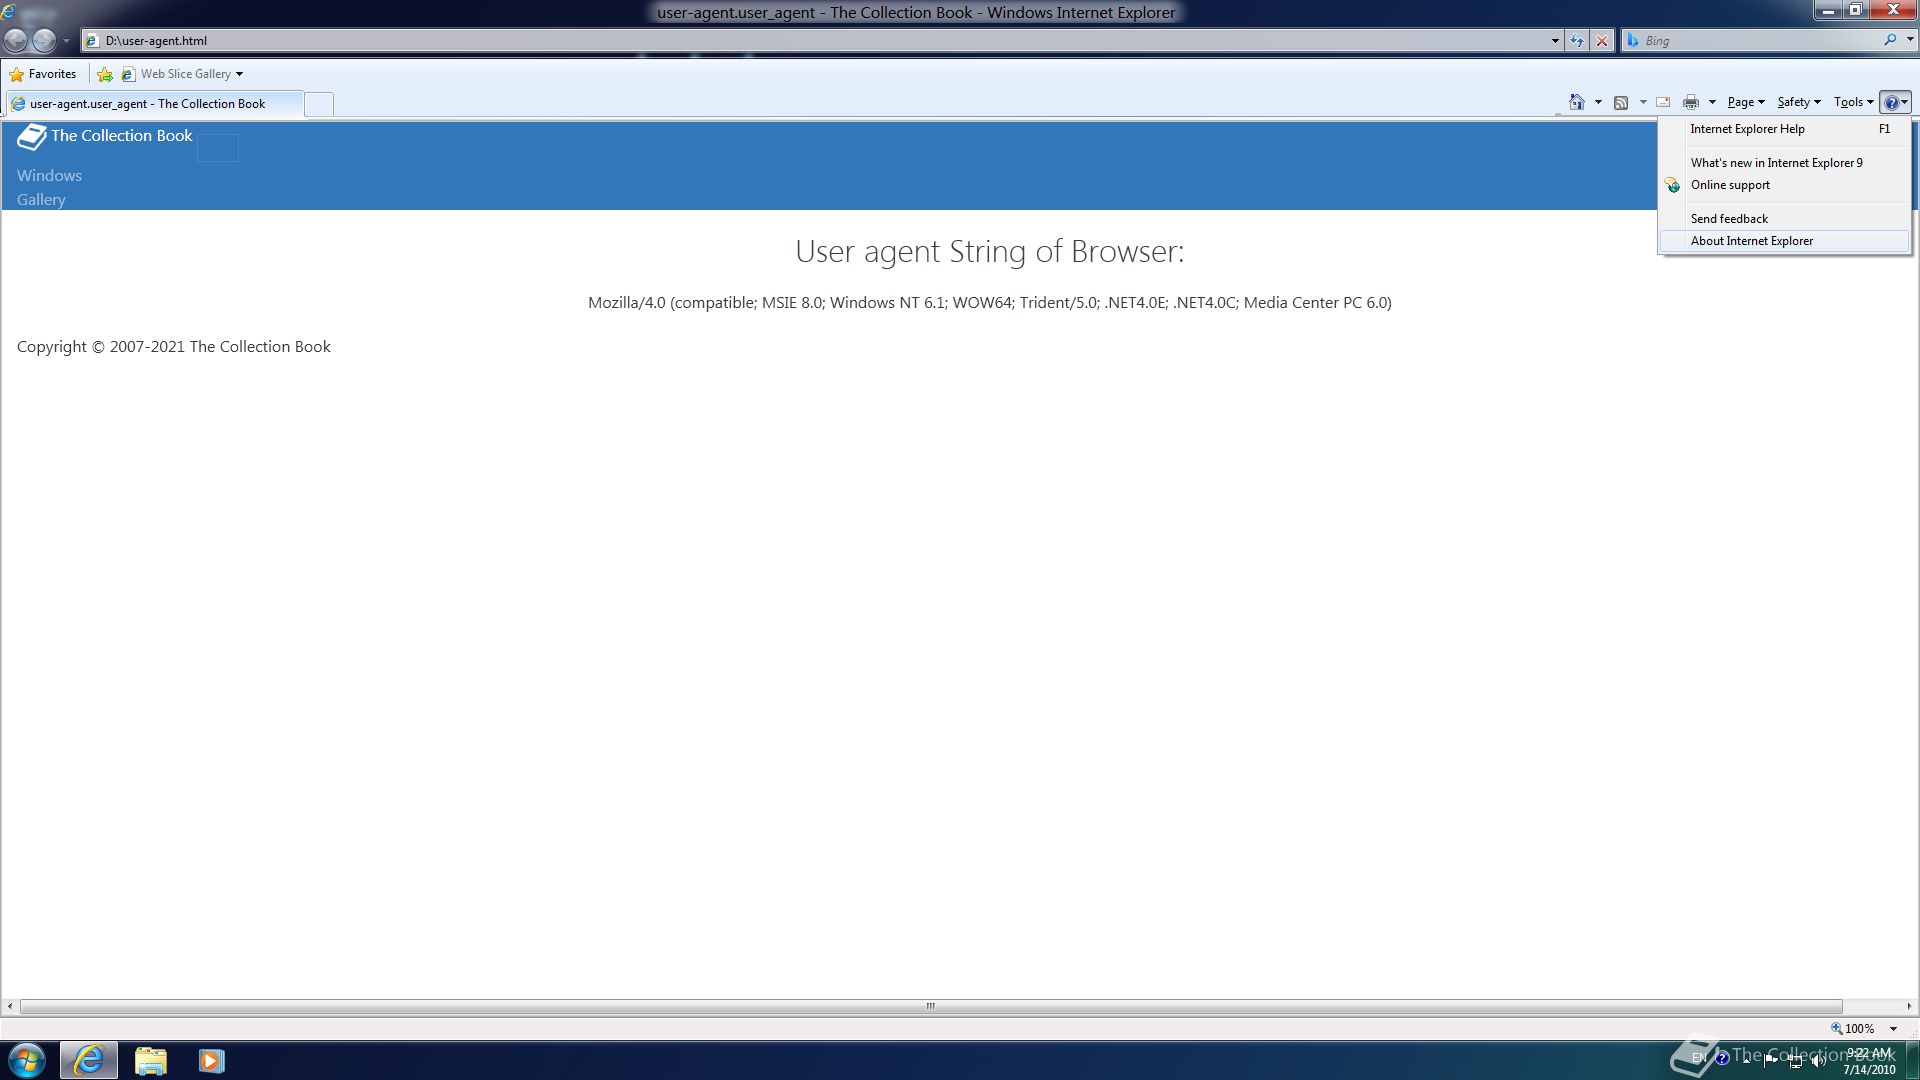Choose Send feedback from the Help menu
The height and width of the screenshot is (1080, 1920).
coord(1729,219)
